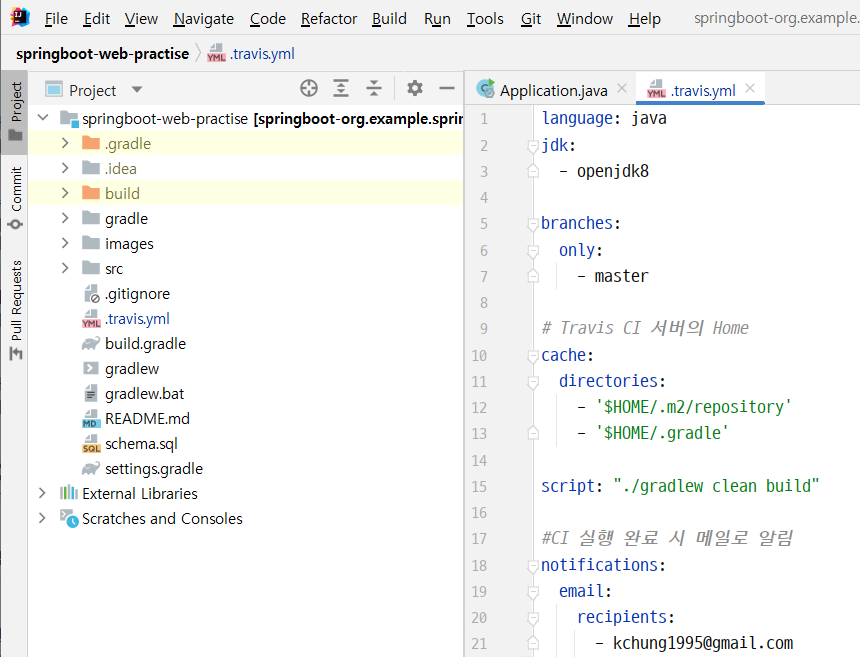The height and width of the screenshot is (657, 860).
Task: Close the .travis.yml tab
Action: [750, 88]
